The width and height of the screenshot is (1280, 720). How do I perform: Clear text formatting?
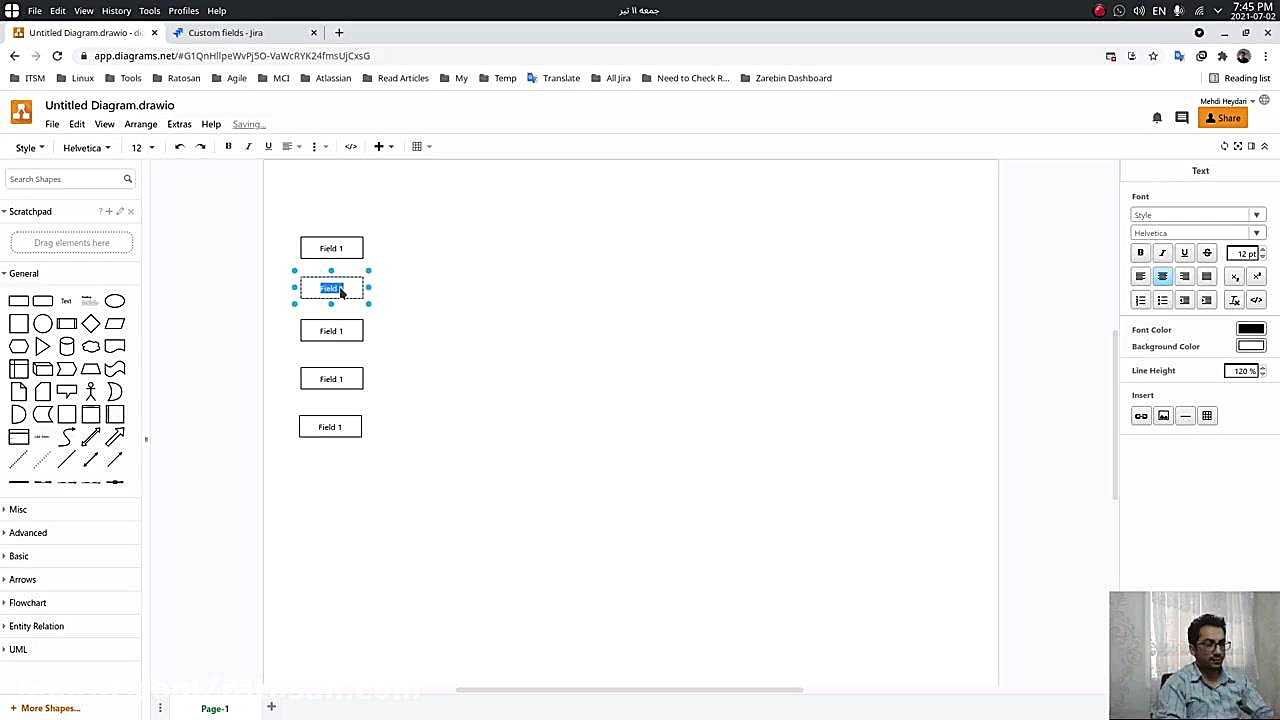tap(1235, 300)
